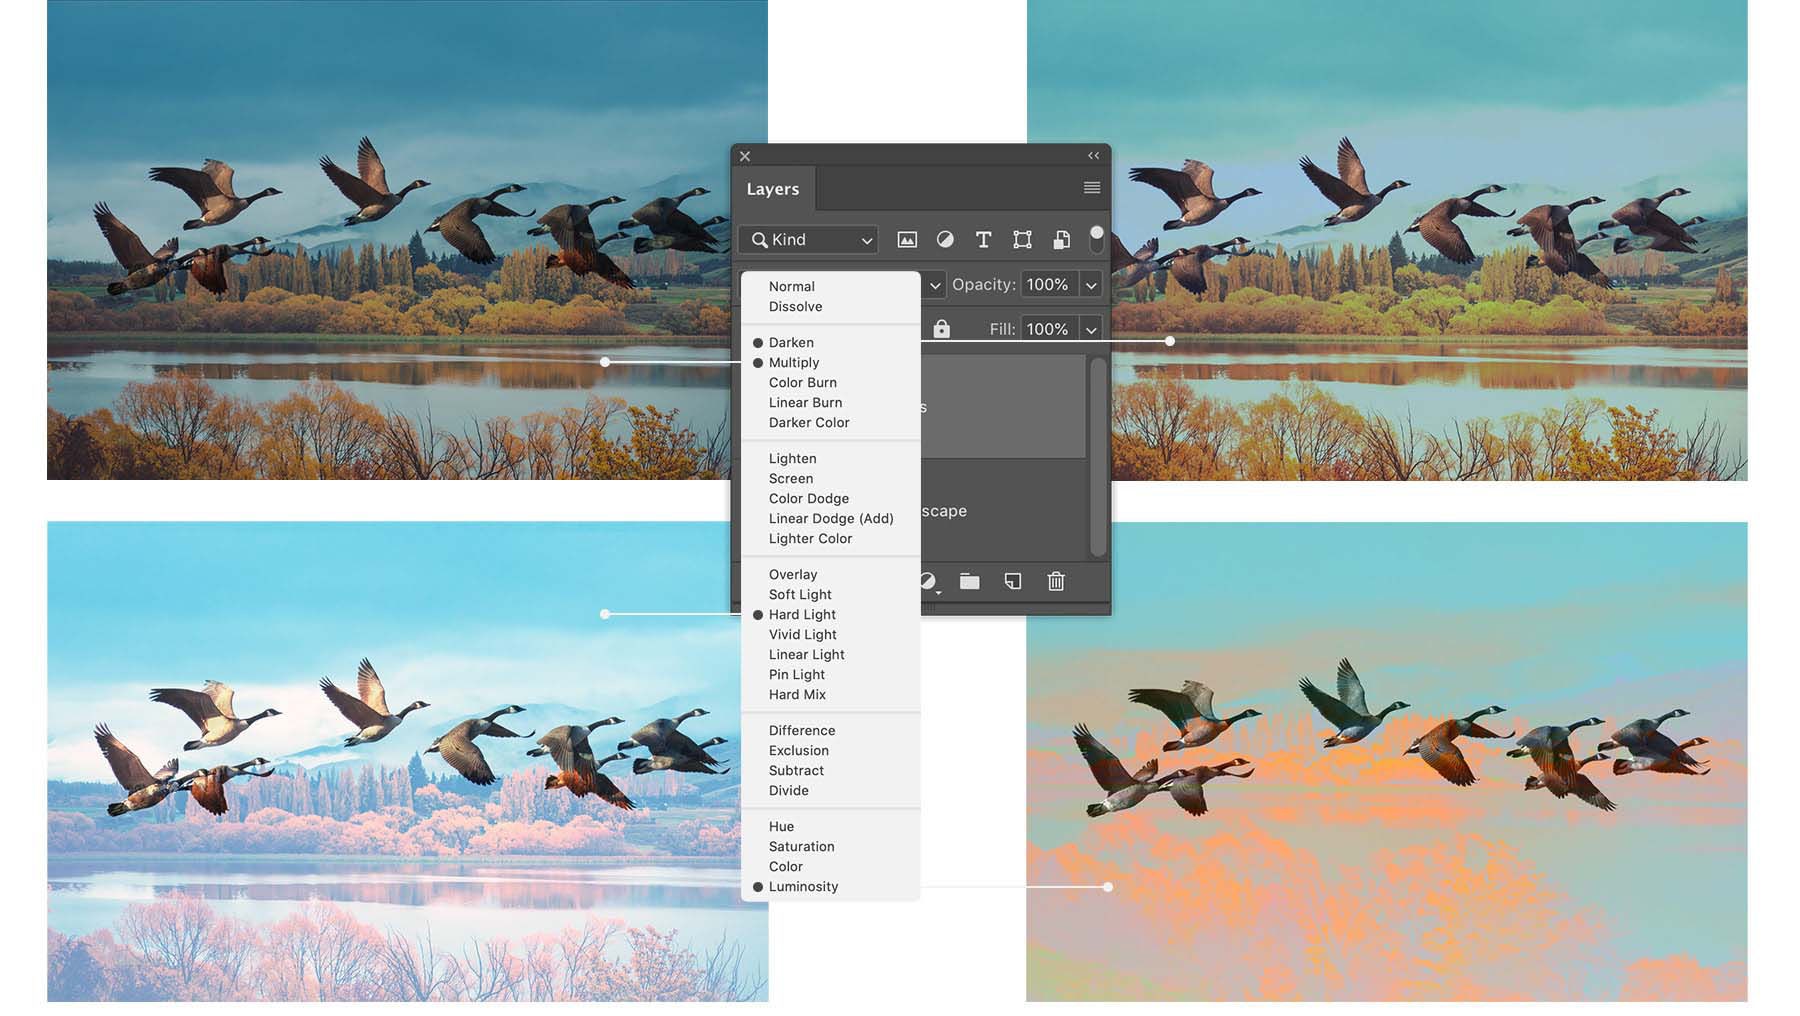Screen dimensions: 1800x1016
Task: Choose Luminosity from the blend mode list
Action: click(804, 886)
